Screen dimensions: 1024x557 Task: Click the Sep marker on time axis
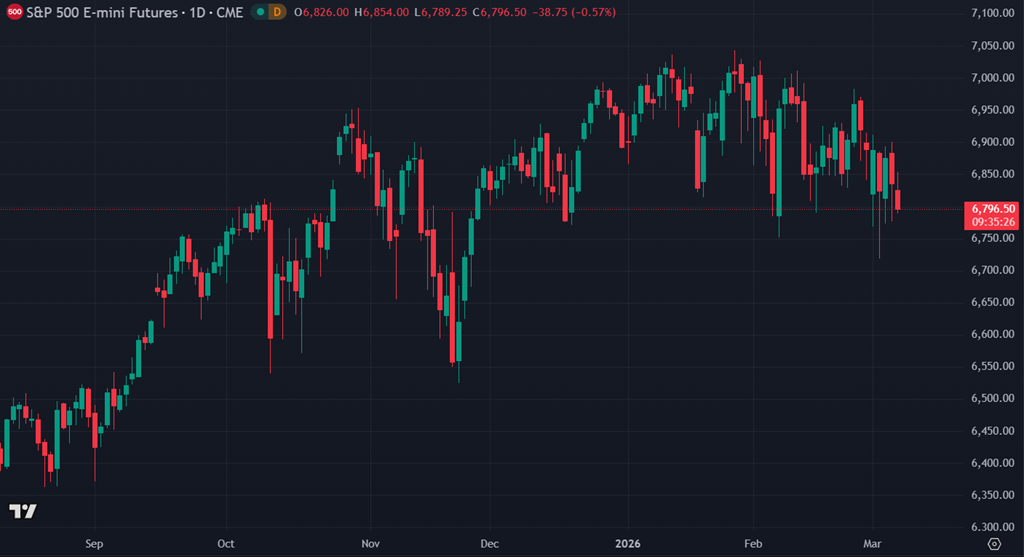(94, 544)
